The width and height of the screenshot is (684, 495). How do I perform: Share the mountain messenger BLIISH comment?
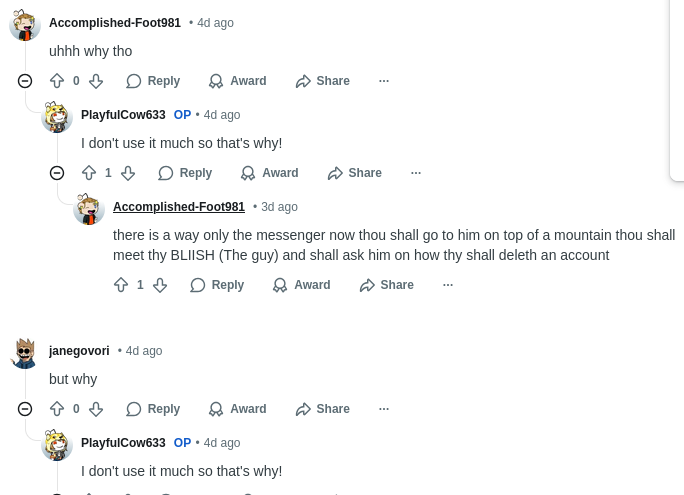(386, 285)
